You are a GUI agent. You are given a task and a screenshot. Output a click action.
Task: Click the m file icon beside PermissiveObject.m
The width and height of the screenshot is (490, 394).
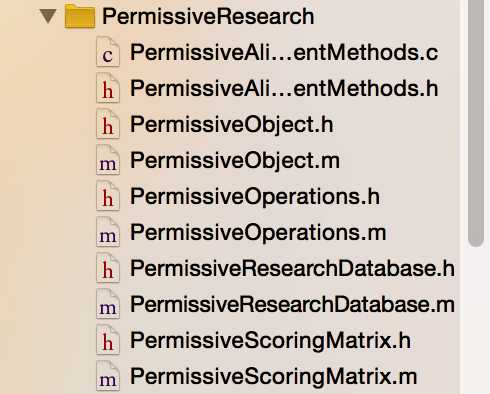tap(108, 160)
